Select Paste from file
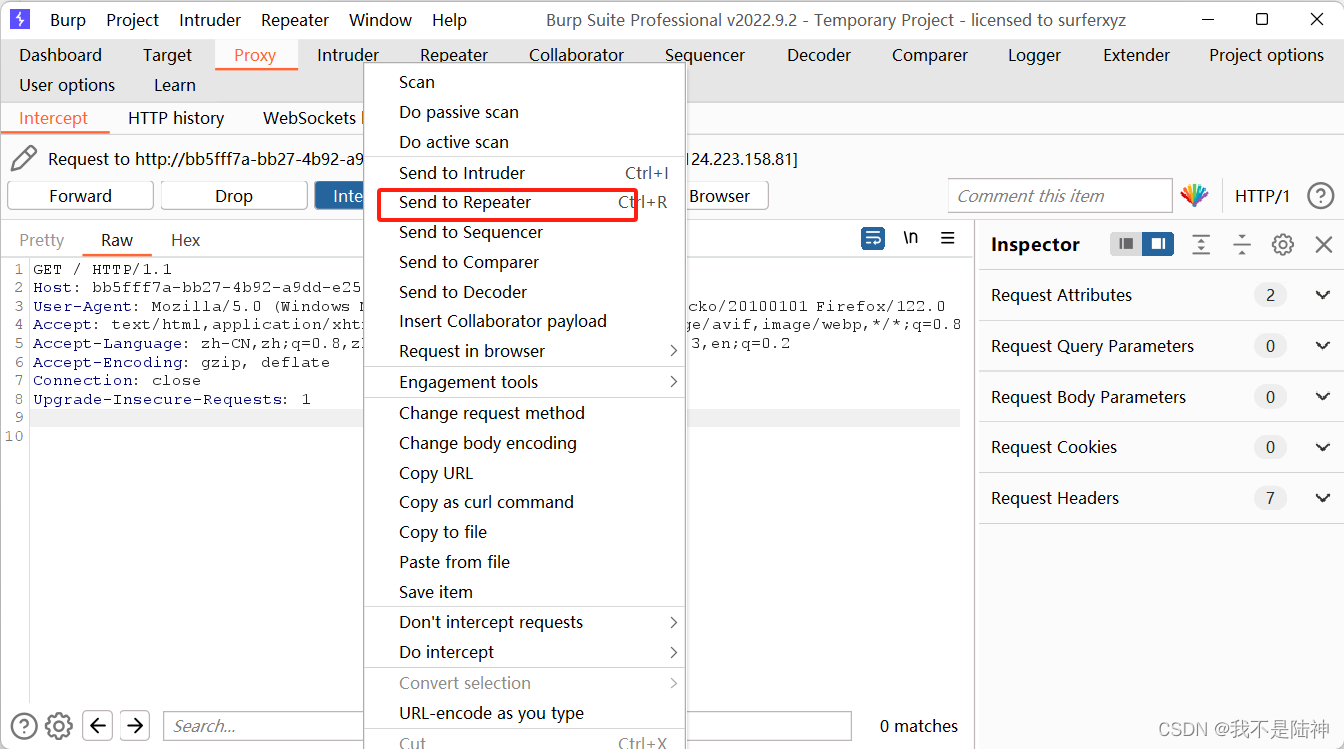1344x749 pixels. click(x=525, y=562)
